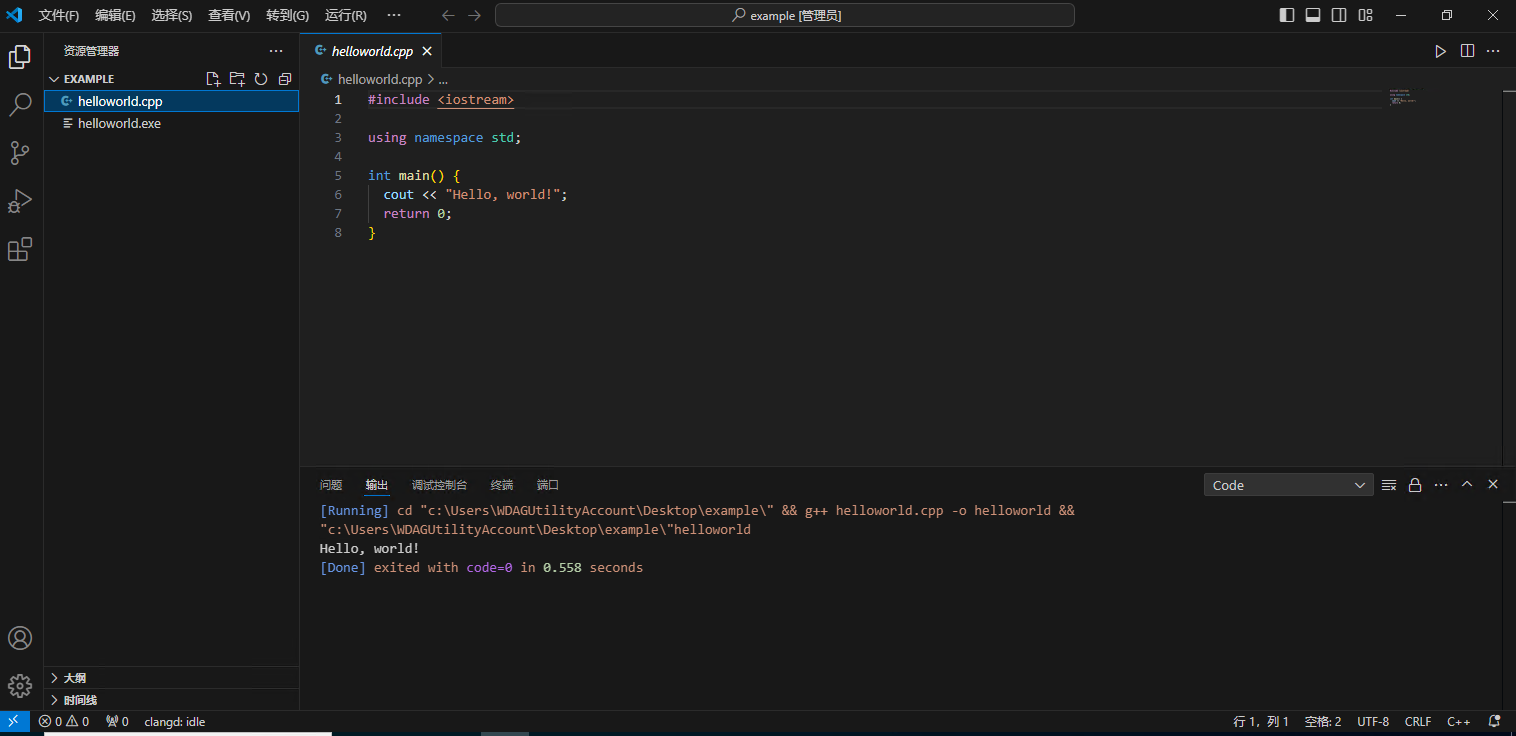Open output panel more actions menu

(x=1441, y=485)
